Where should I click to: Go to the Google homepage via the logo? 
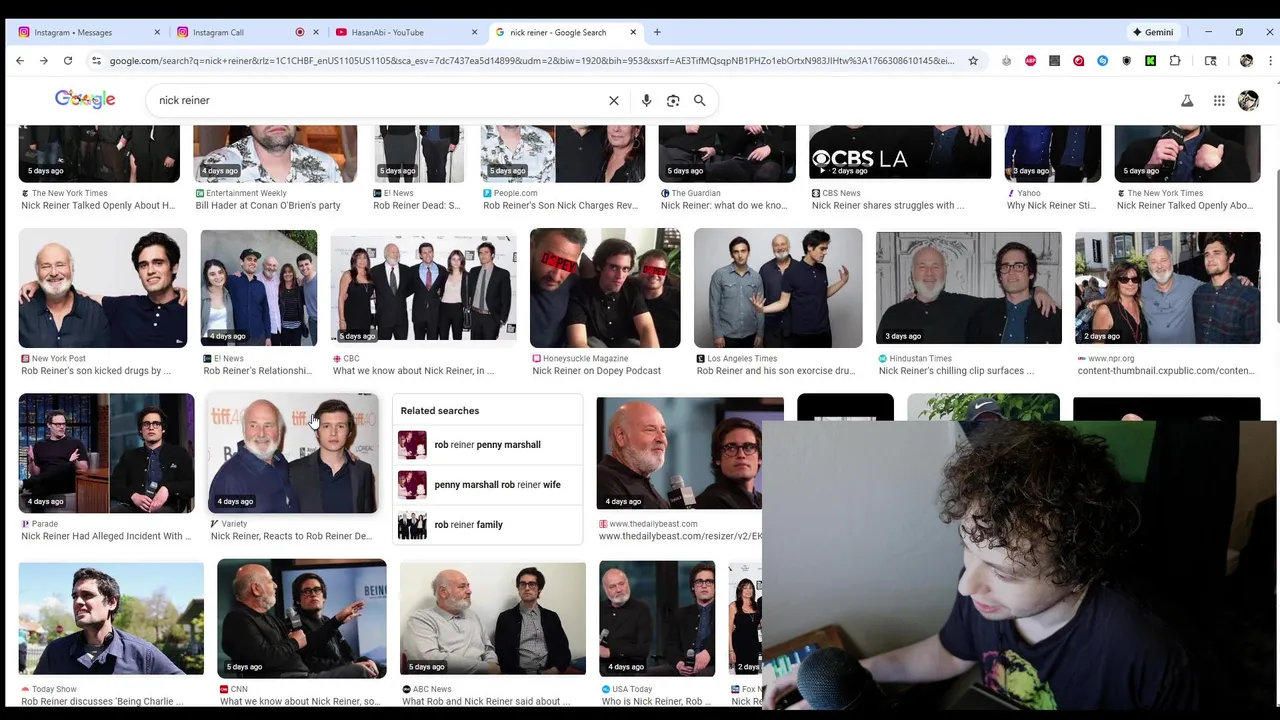(x=85, y=99)
